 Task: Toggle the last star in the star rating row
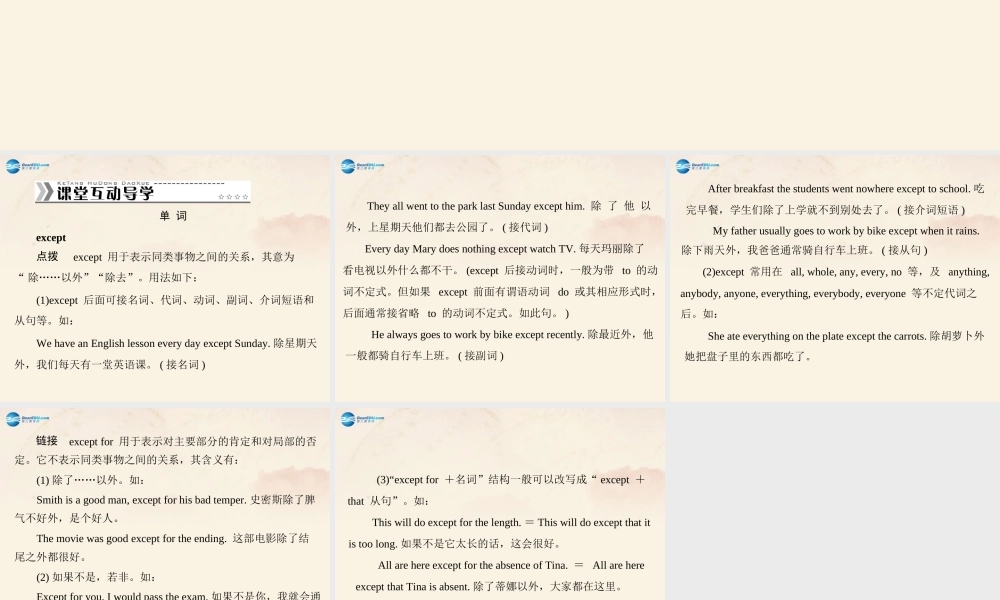point(245,194)
